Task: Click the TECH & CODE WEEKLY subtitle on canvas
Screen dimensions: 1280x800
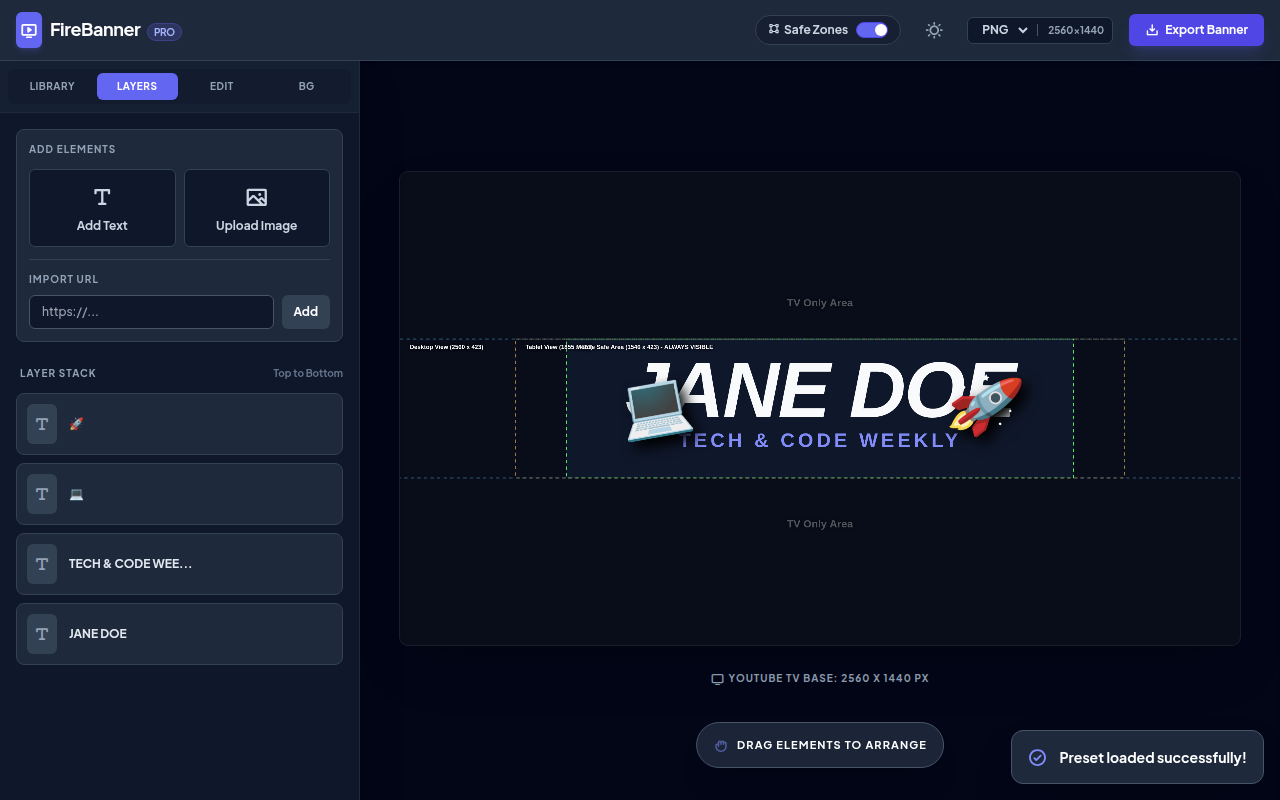Action: pos(820,440)
